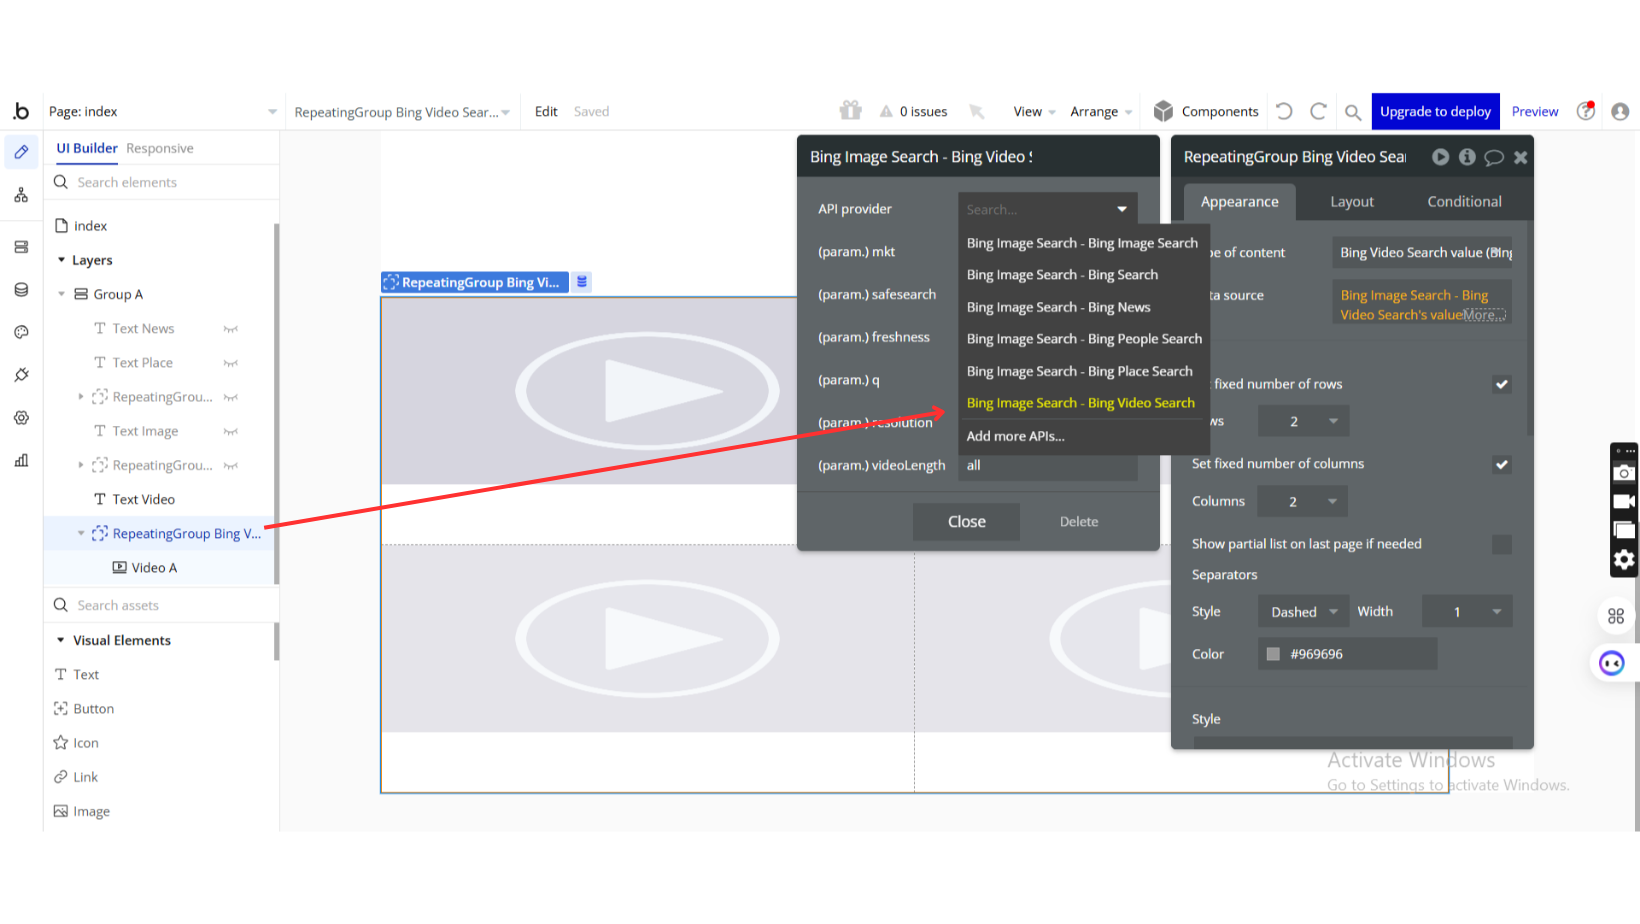The width and height of the screenshot is (1640, 924).
Task: Click Upgrade to deploy button
Action: 1435,111
